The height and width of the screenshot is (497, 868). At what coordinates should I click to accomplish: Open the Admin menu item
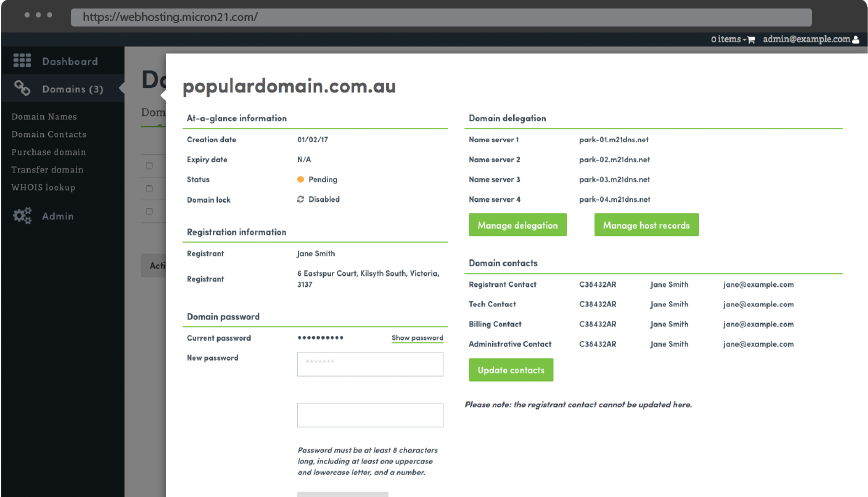coord(58,216)
